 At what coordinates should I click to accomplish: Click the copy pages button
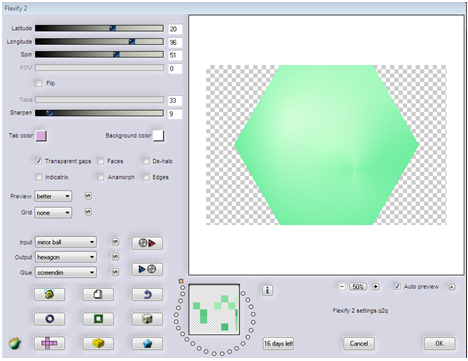pos(98,295)
